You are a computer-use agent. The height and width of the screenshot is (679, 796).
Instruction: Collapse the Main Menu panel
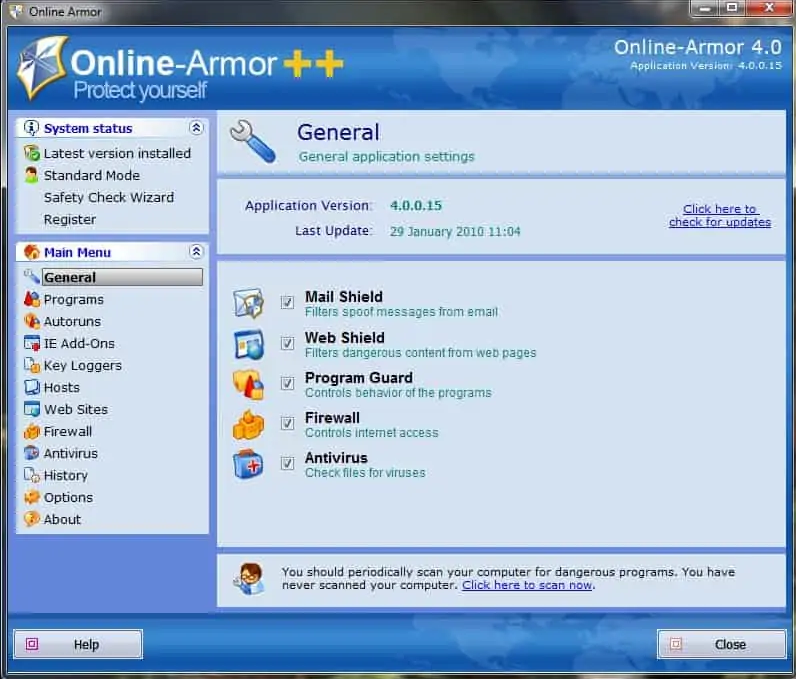[x=196, y=251]
